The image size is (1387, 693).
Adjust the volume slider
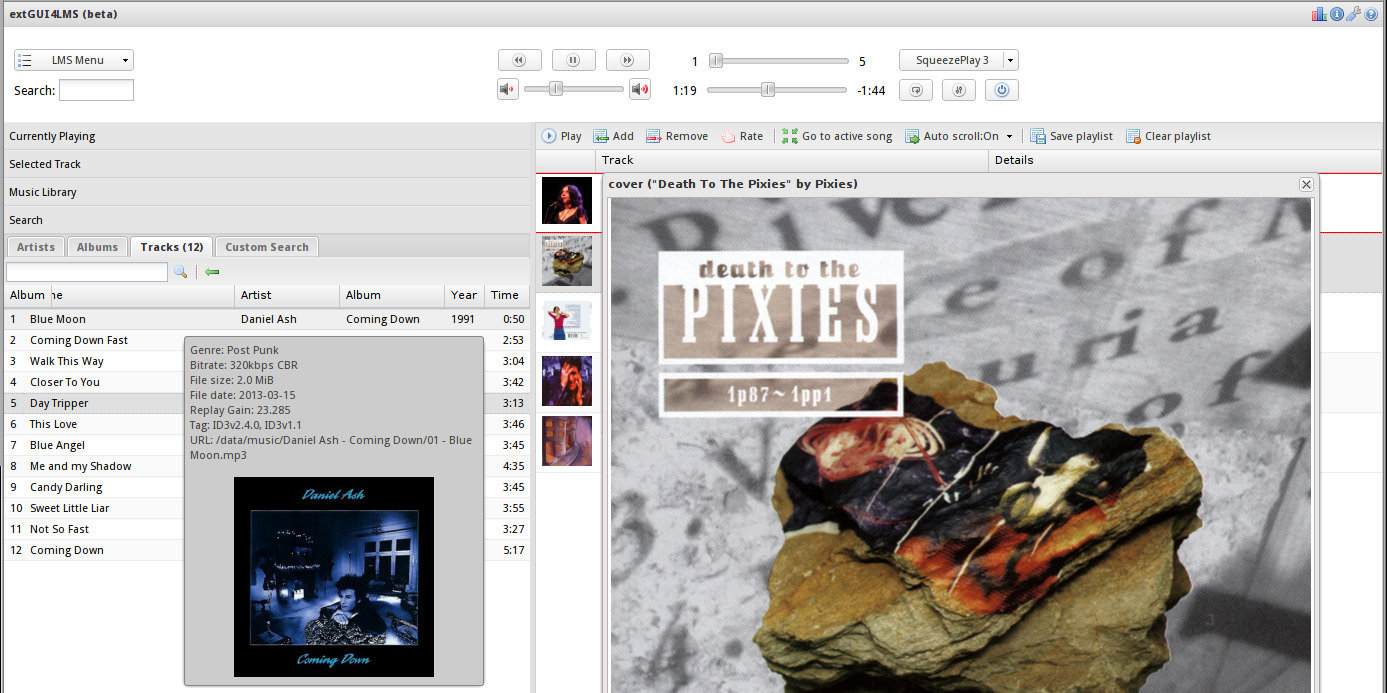574,89
